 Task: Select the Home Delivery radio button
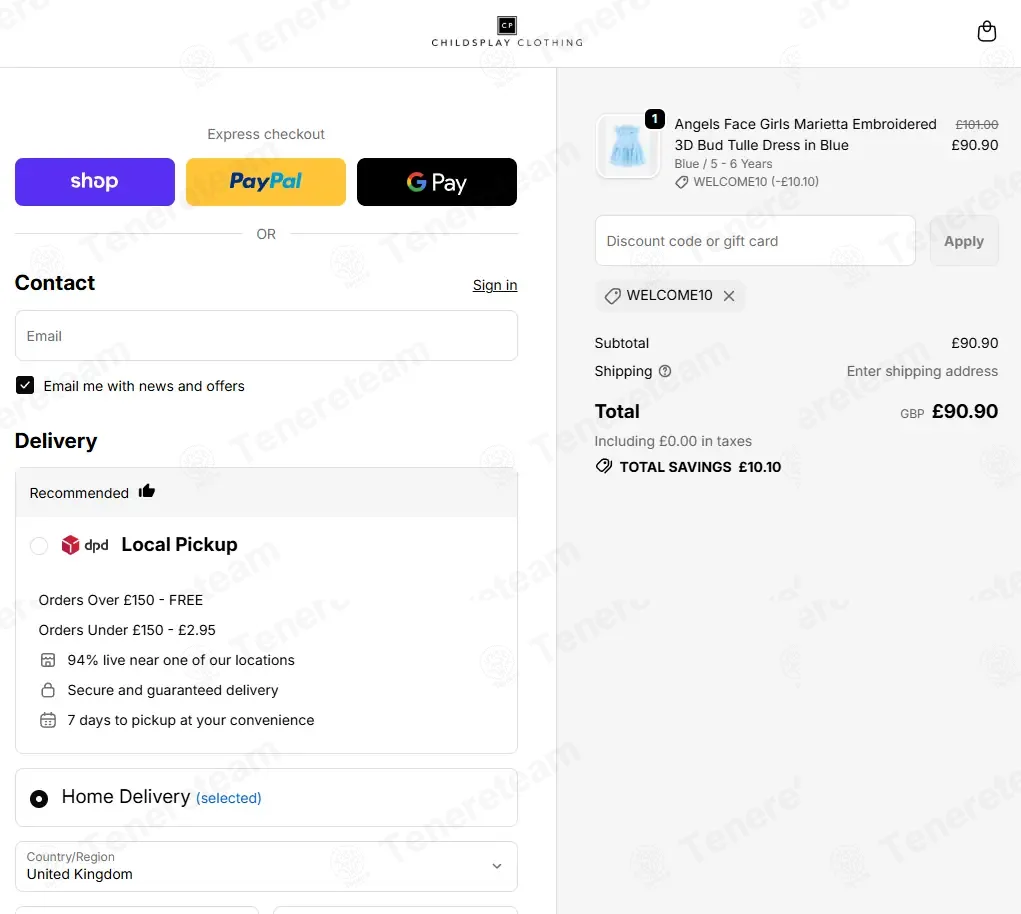[x=39, y=798]
